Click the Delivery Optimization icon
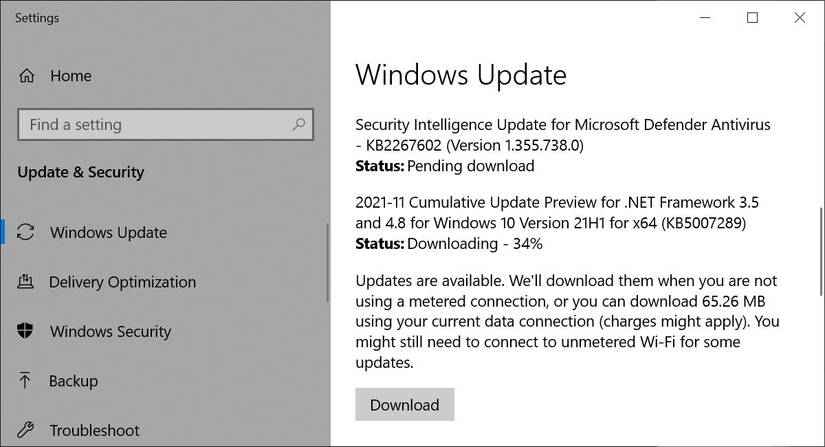This screenshot has height=447, width=825. (27, 282)
